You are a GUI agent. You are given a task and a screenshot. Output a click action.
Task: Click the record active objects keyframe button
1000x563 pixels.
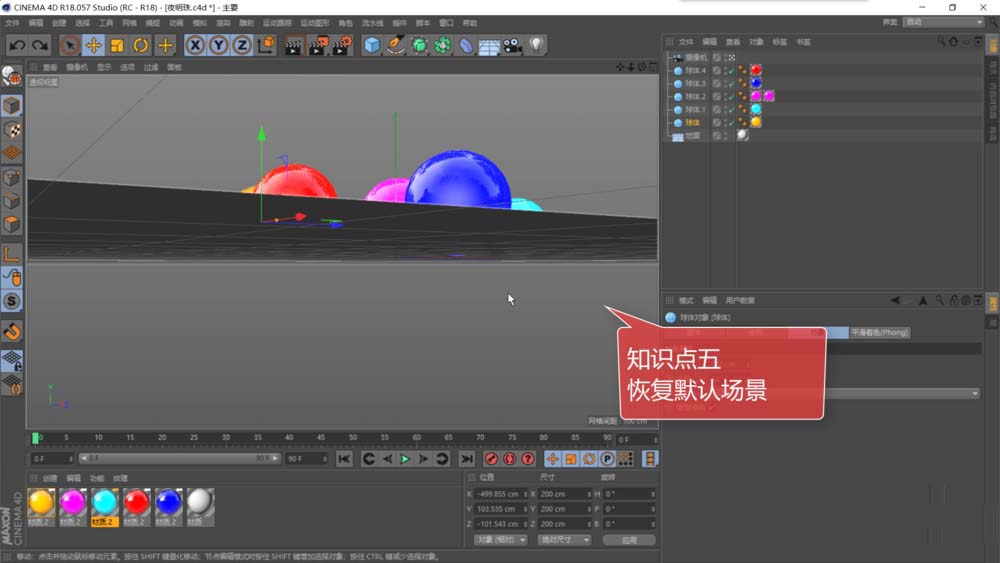pyautogui.click(x=491, y=459)
